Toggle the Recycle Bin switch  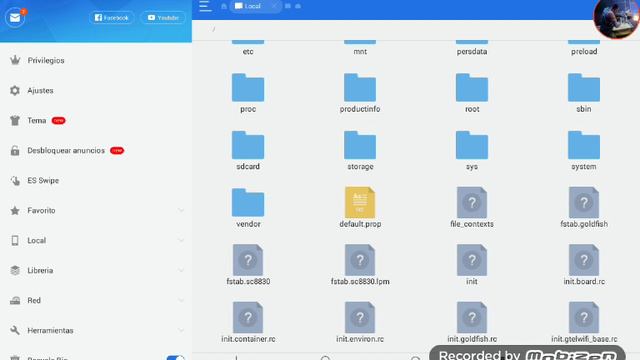pos(176,358)
